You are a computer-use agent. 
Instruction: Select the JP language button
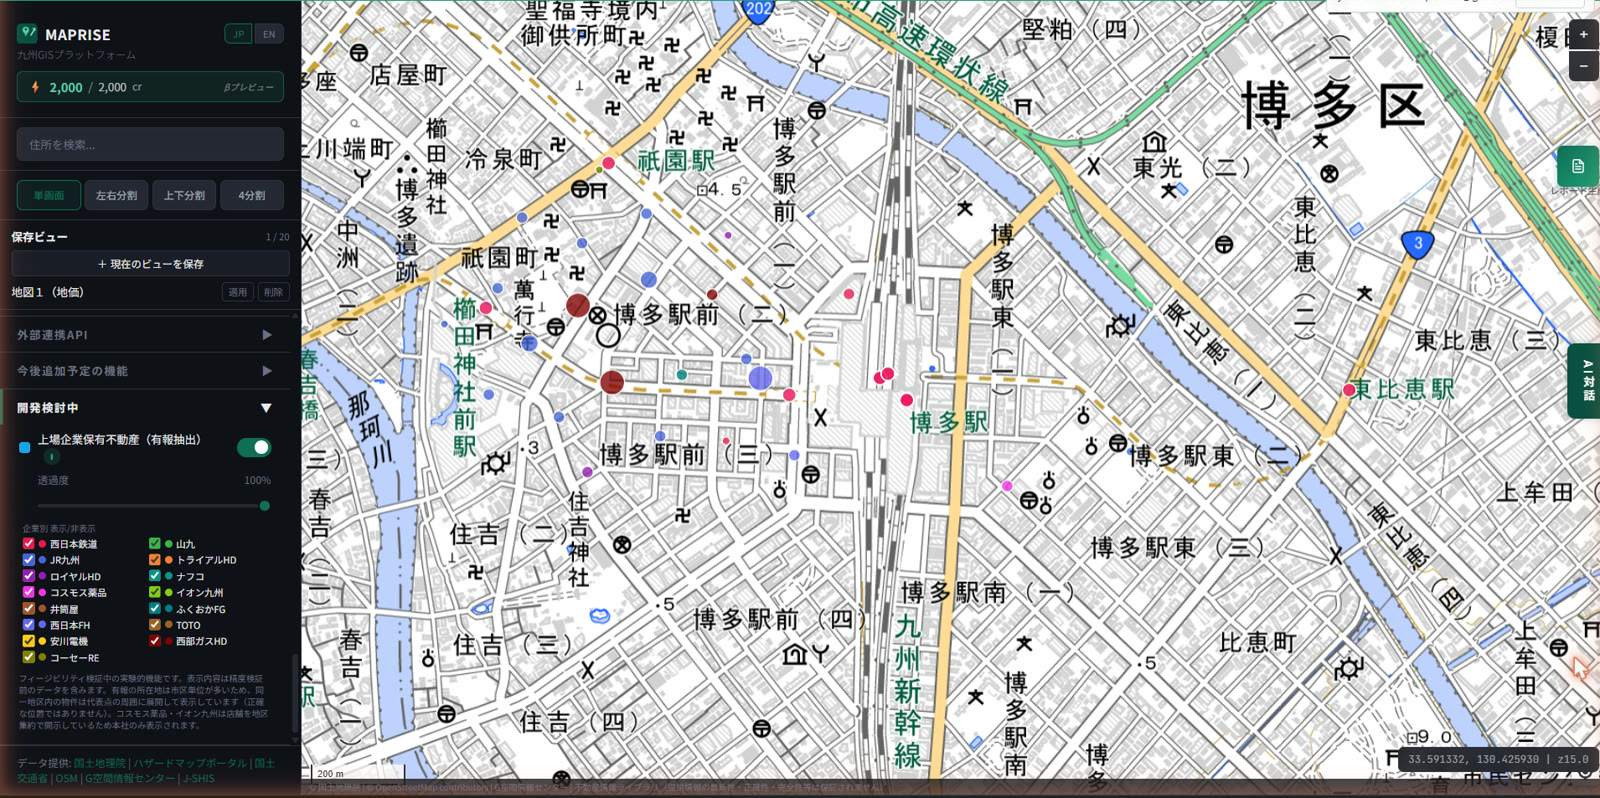[x=238, y=34]
